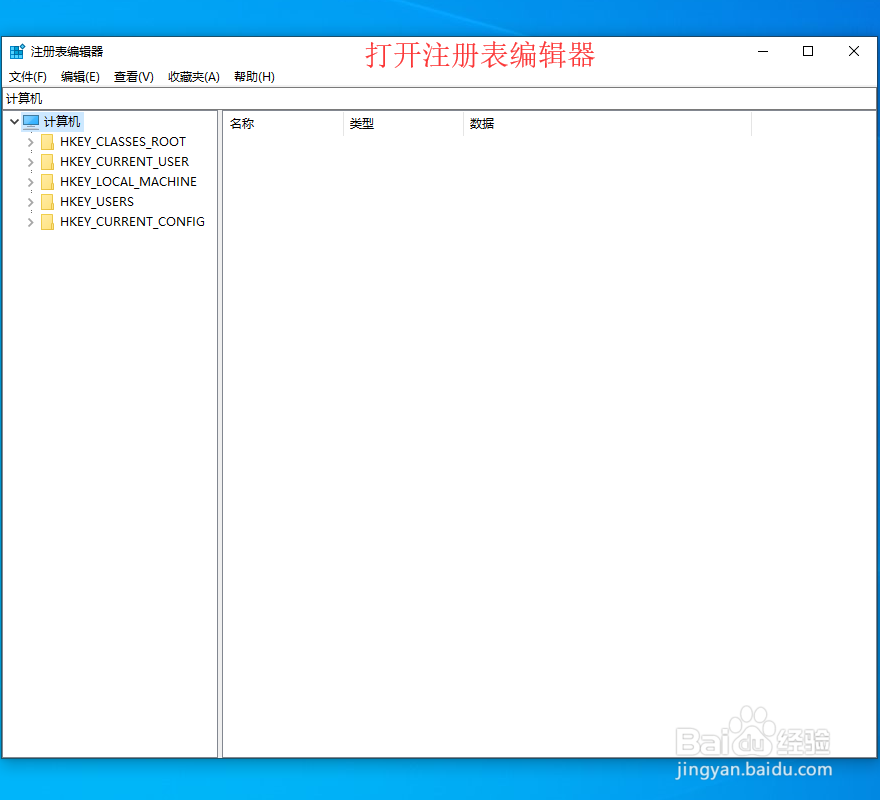Sort by the 数据 column header
Viewport: 880px width, 800px height.
607,124
